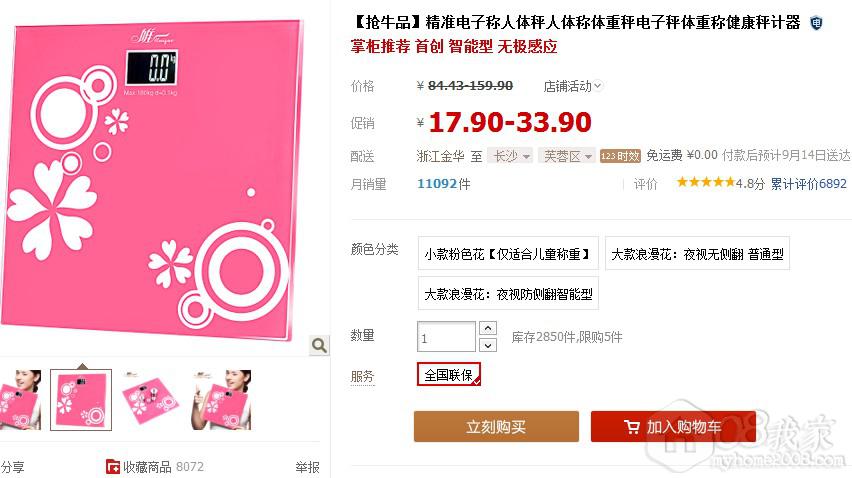Select the 小款粉色花 color option
The height and width of the screenshot is (478, 852).
[508, 253]
